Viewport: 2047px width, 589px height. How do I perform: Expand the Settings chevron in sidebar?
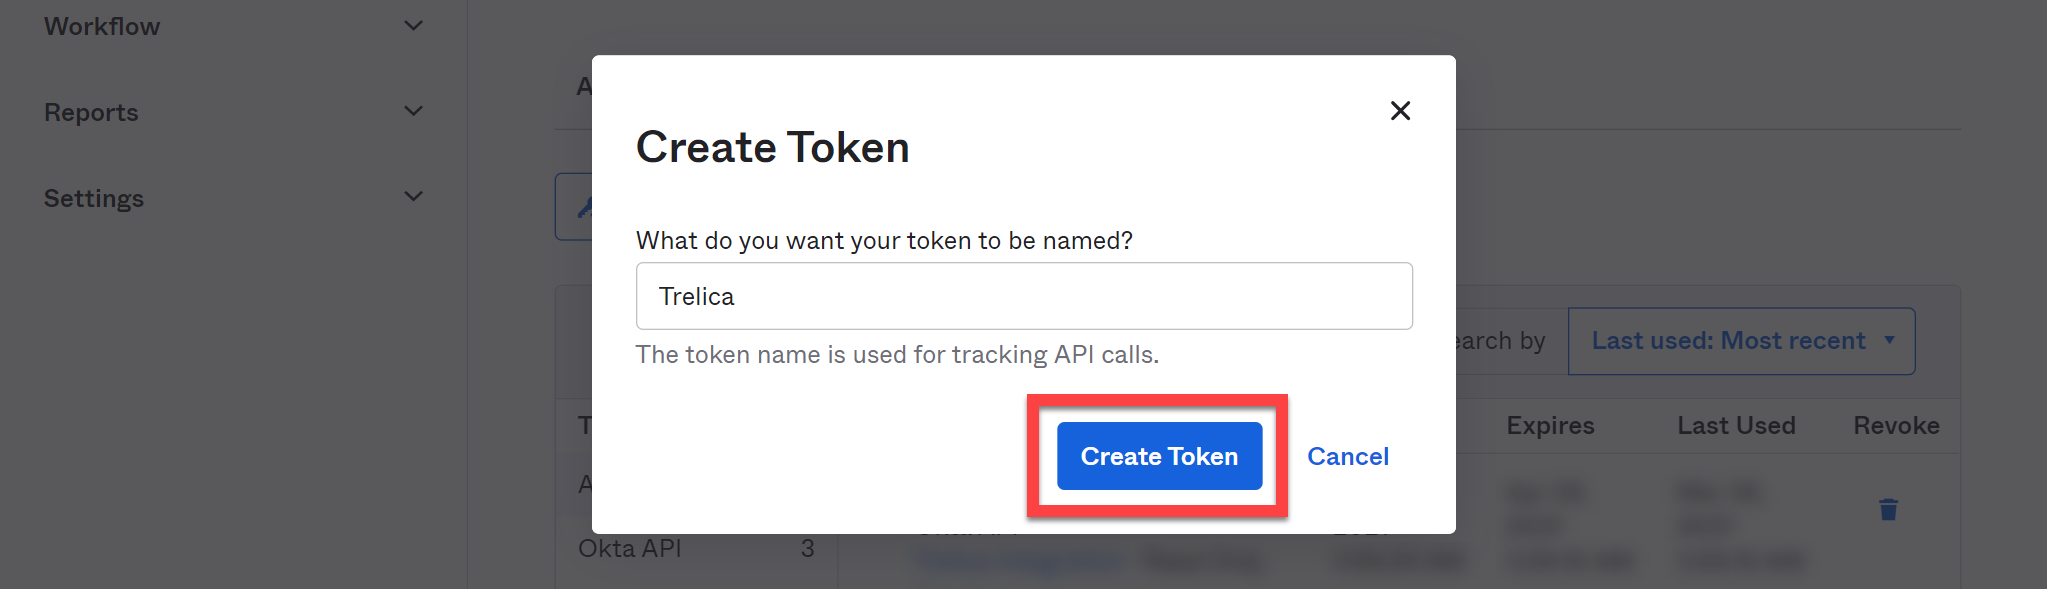coord(413,197)
